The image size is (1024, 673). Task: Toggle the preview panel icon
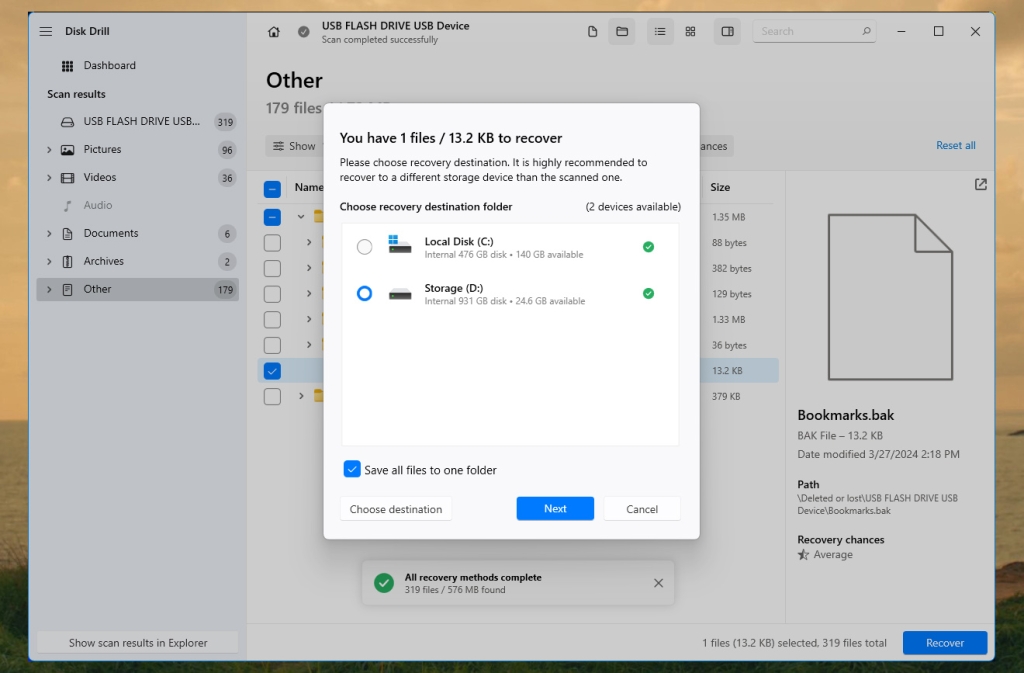pyautogui.click(x=727, y=31)
